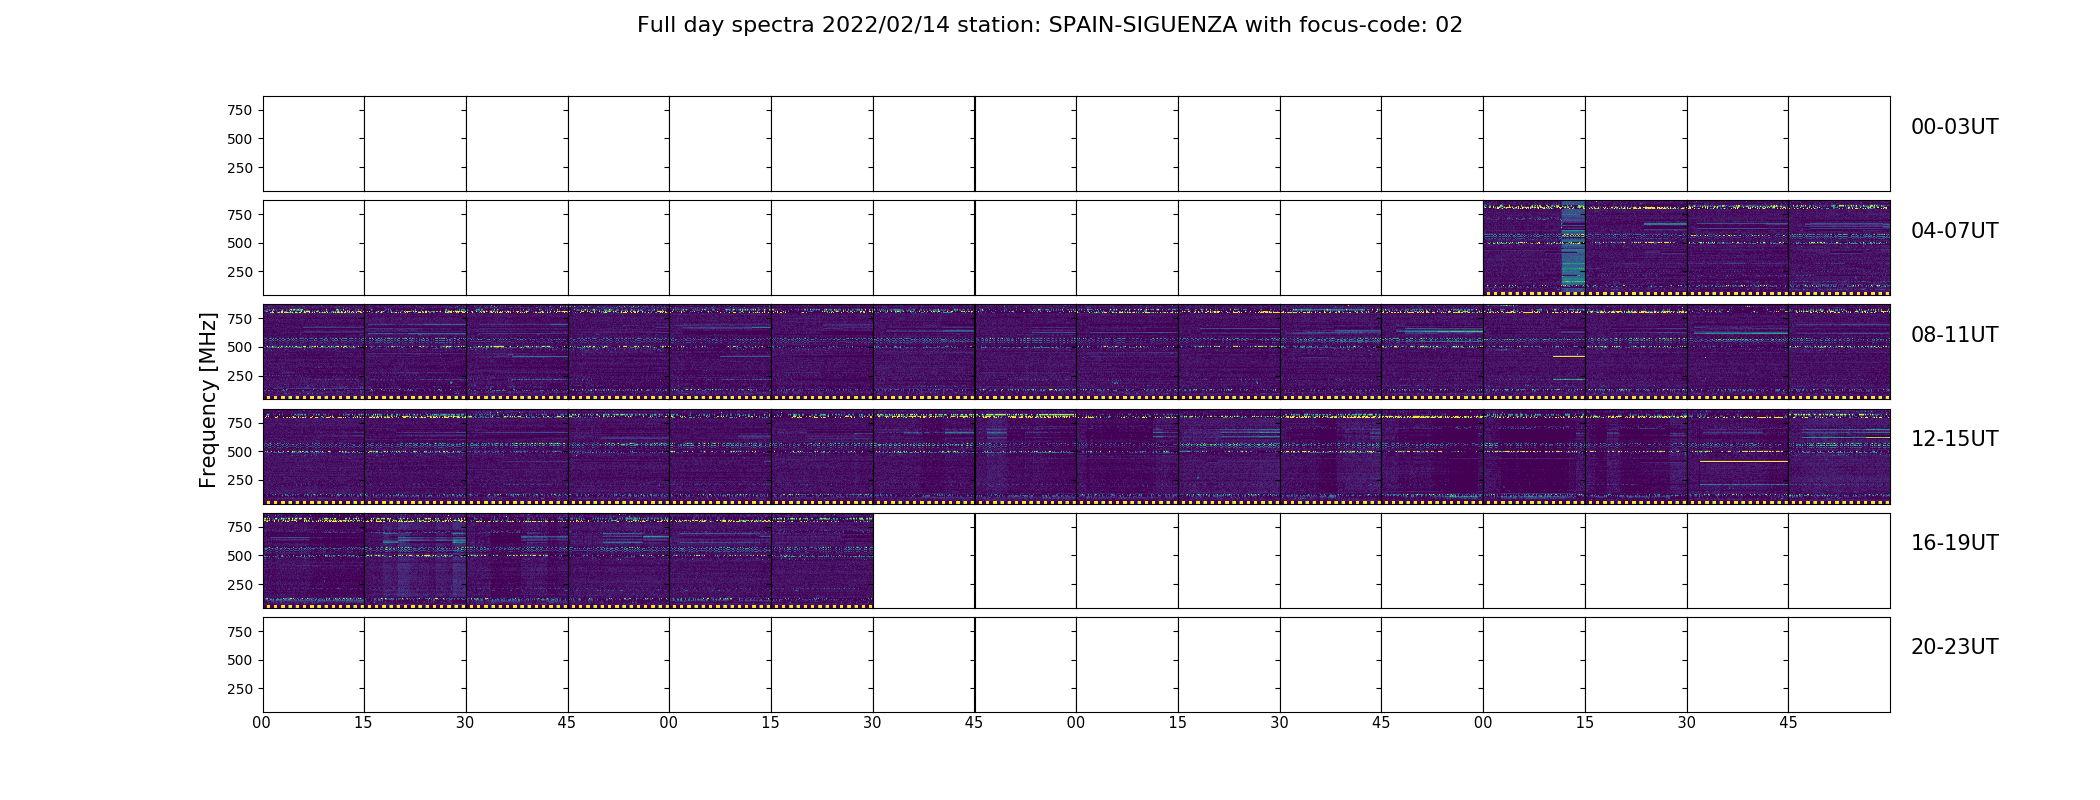2100x800 pixels.
Task: Click the 500 tick of the 12-15UT row
Action: [240, 452]
